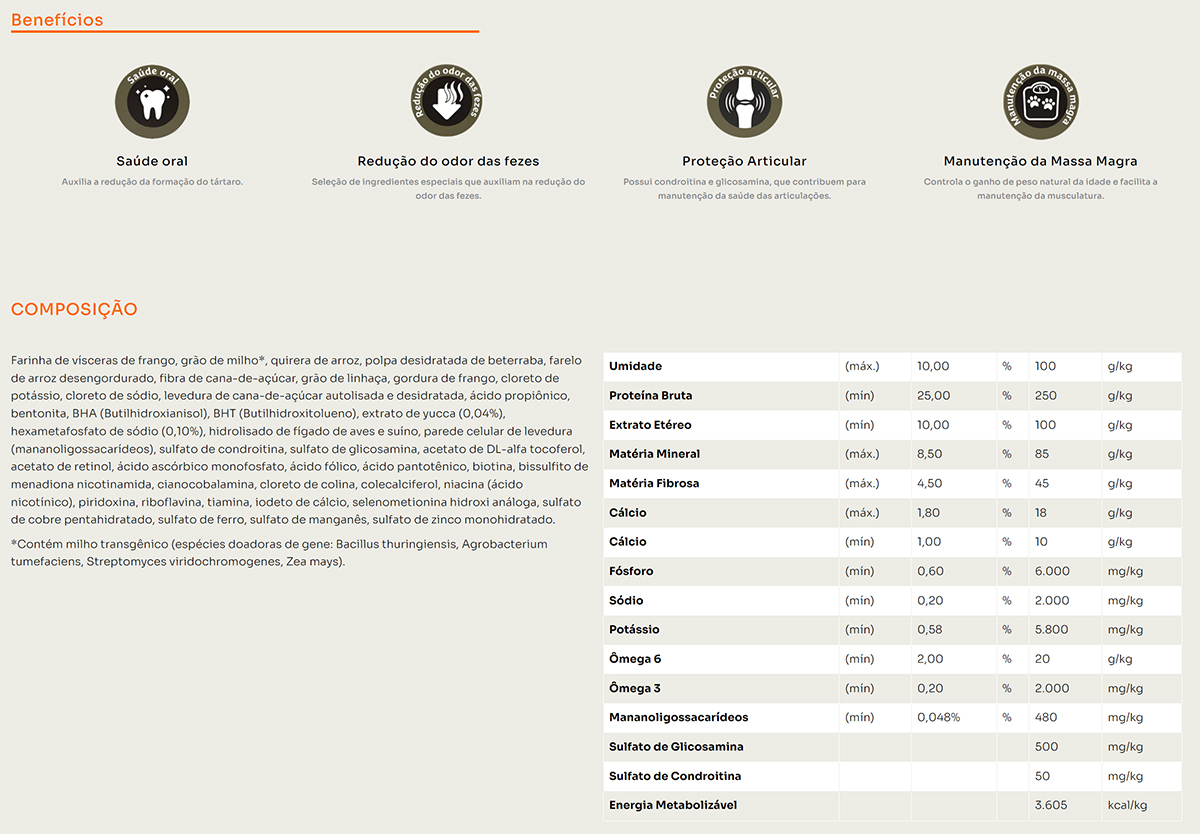Image resolution: width=1200 pixels, height=834 pixels.
Task: Click the Saúde oral title text
Action: (152, 161)
